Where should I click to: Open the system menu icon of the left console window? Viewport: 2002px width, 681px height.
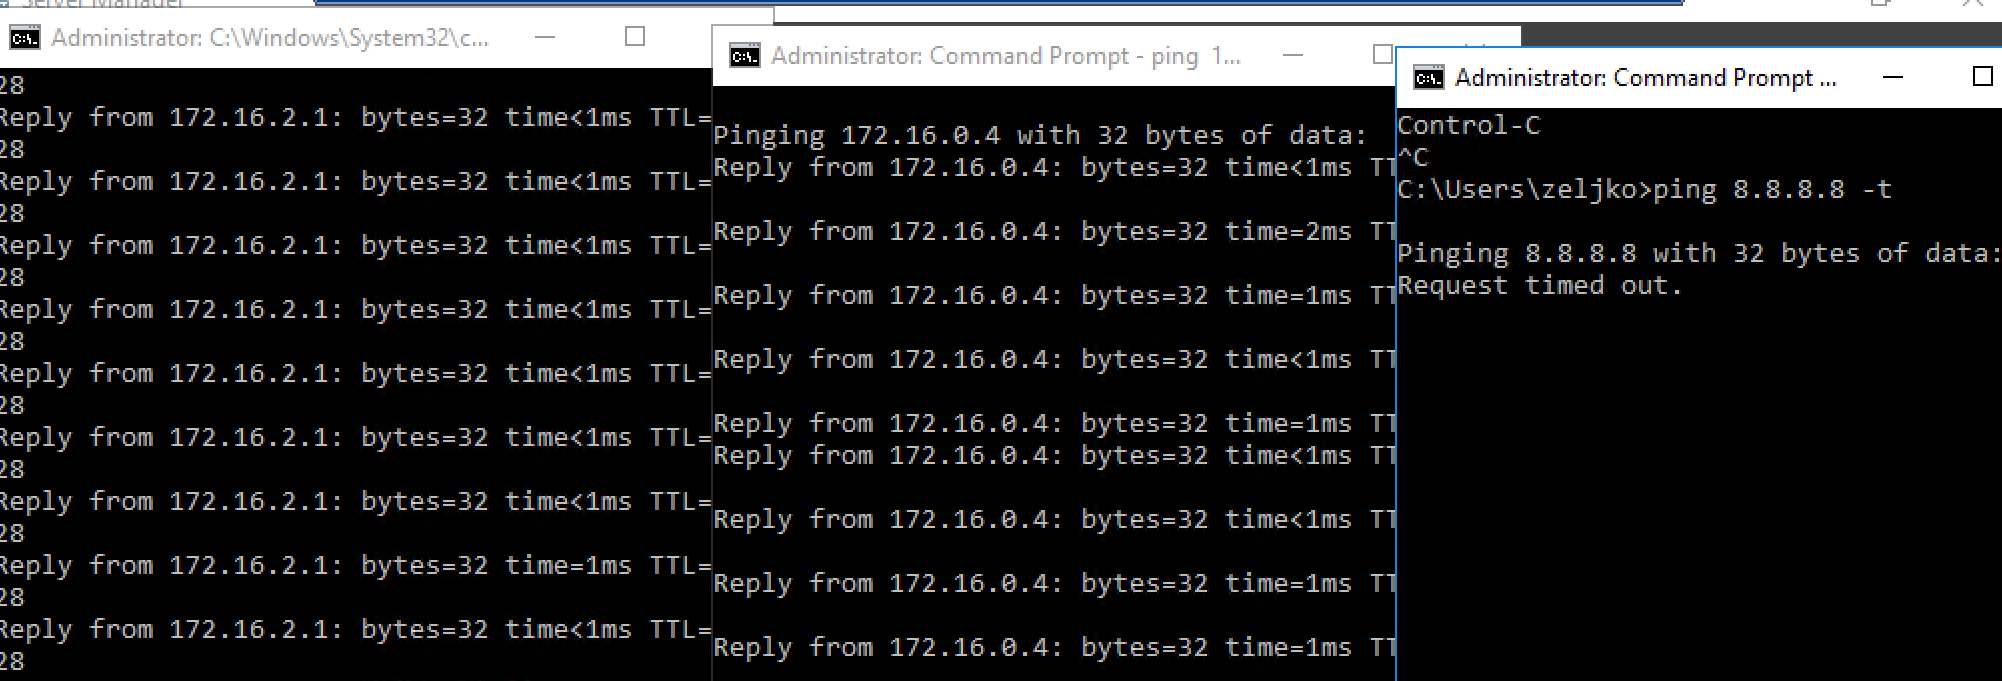pos(23,38)
